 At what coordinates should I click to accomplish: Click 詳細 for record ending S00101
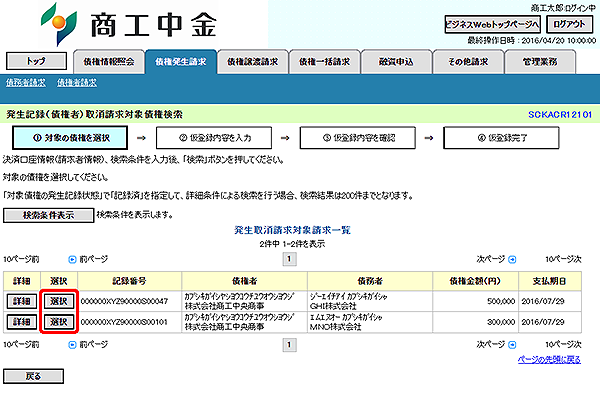point(22,322)
